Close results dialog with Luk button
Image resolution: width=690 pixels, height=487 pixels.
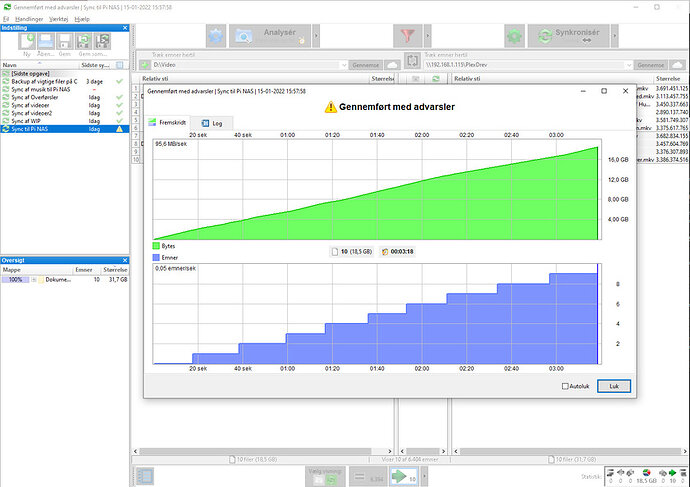pos(614,386)
